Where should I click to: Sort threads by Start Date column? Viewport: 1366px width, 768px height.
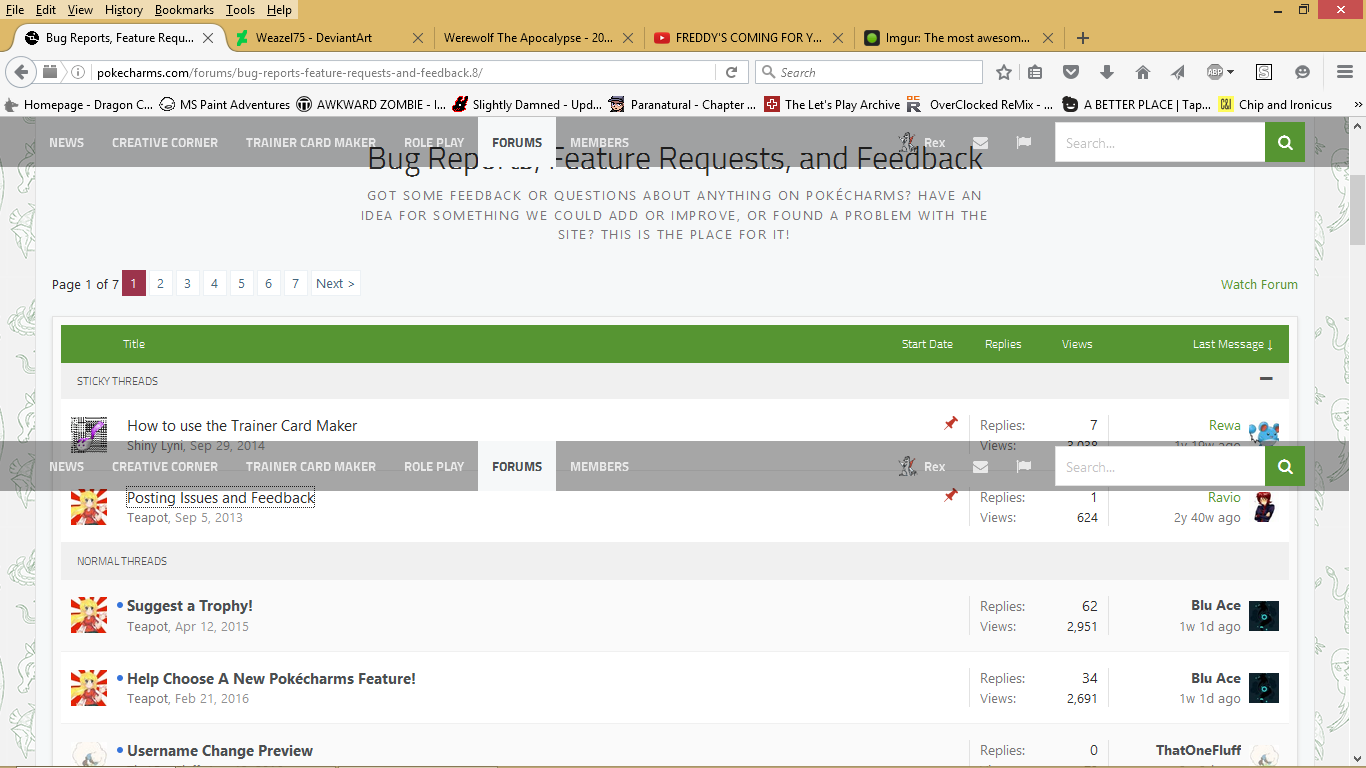tap(927, 344)
